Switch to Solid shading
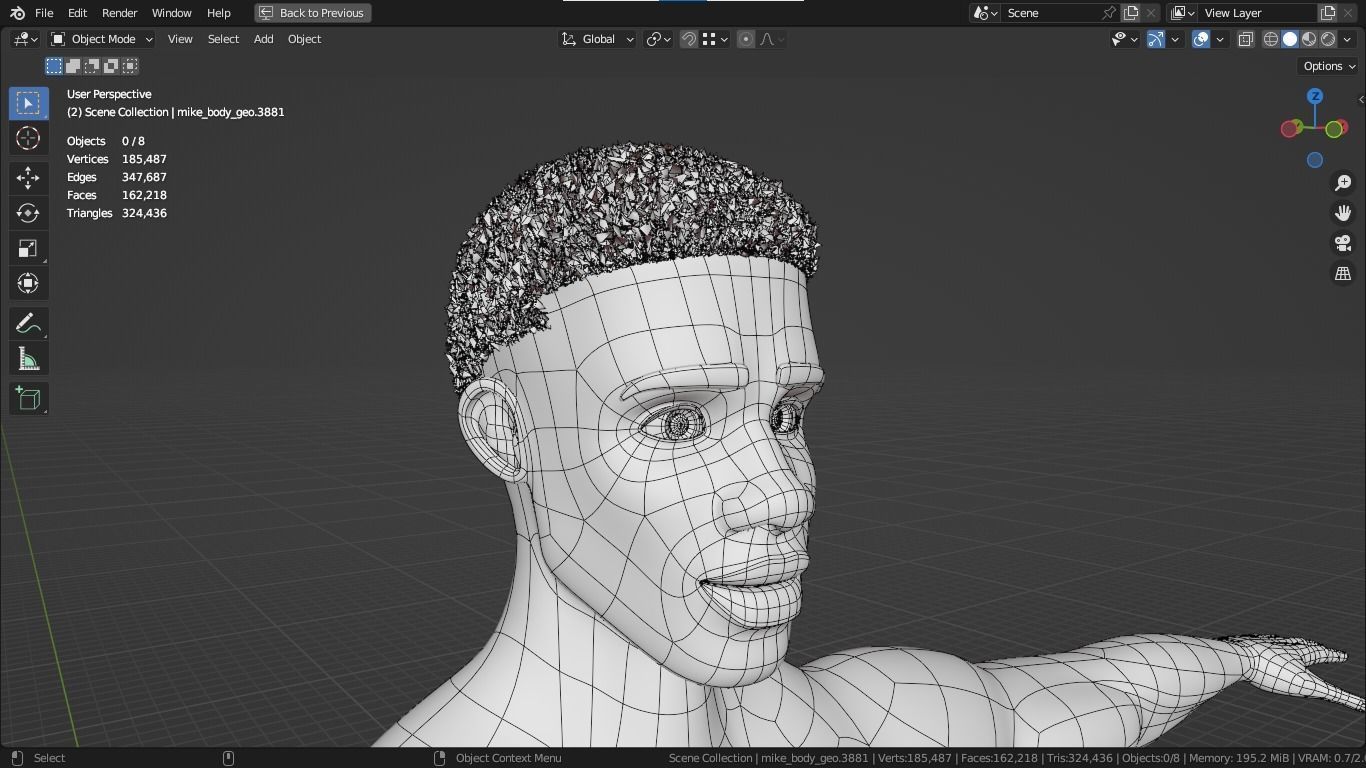This screenshot has height=768, width=1366. 1290,39
